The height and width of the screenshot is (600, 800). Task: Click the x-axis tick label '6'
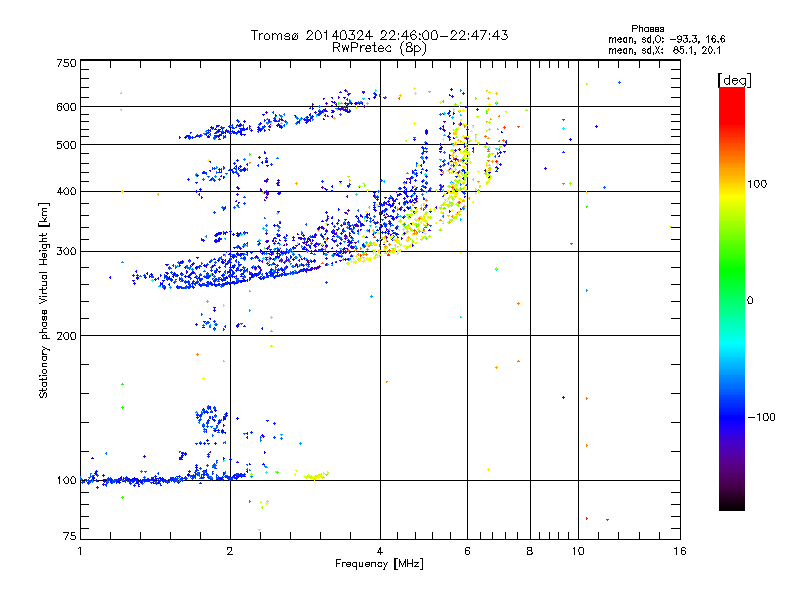467,551
